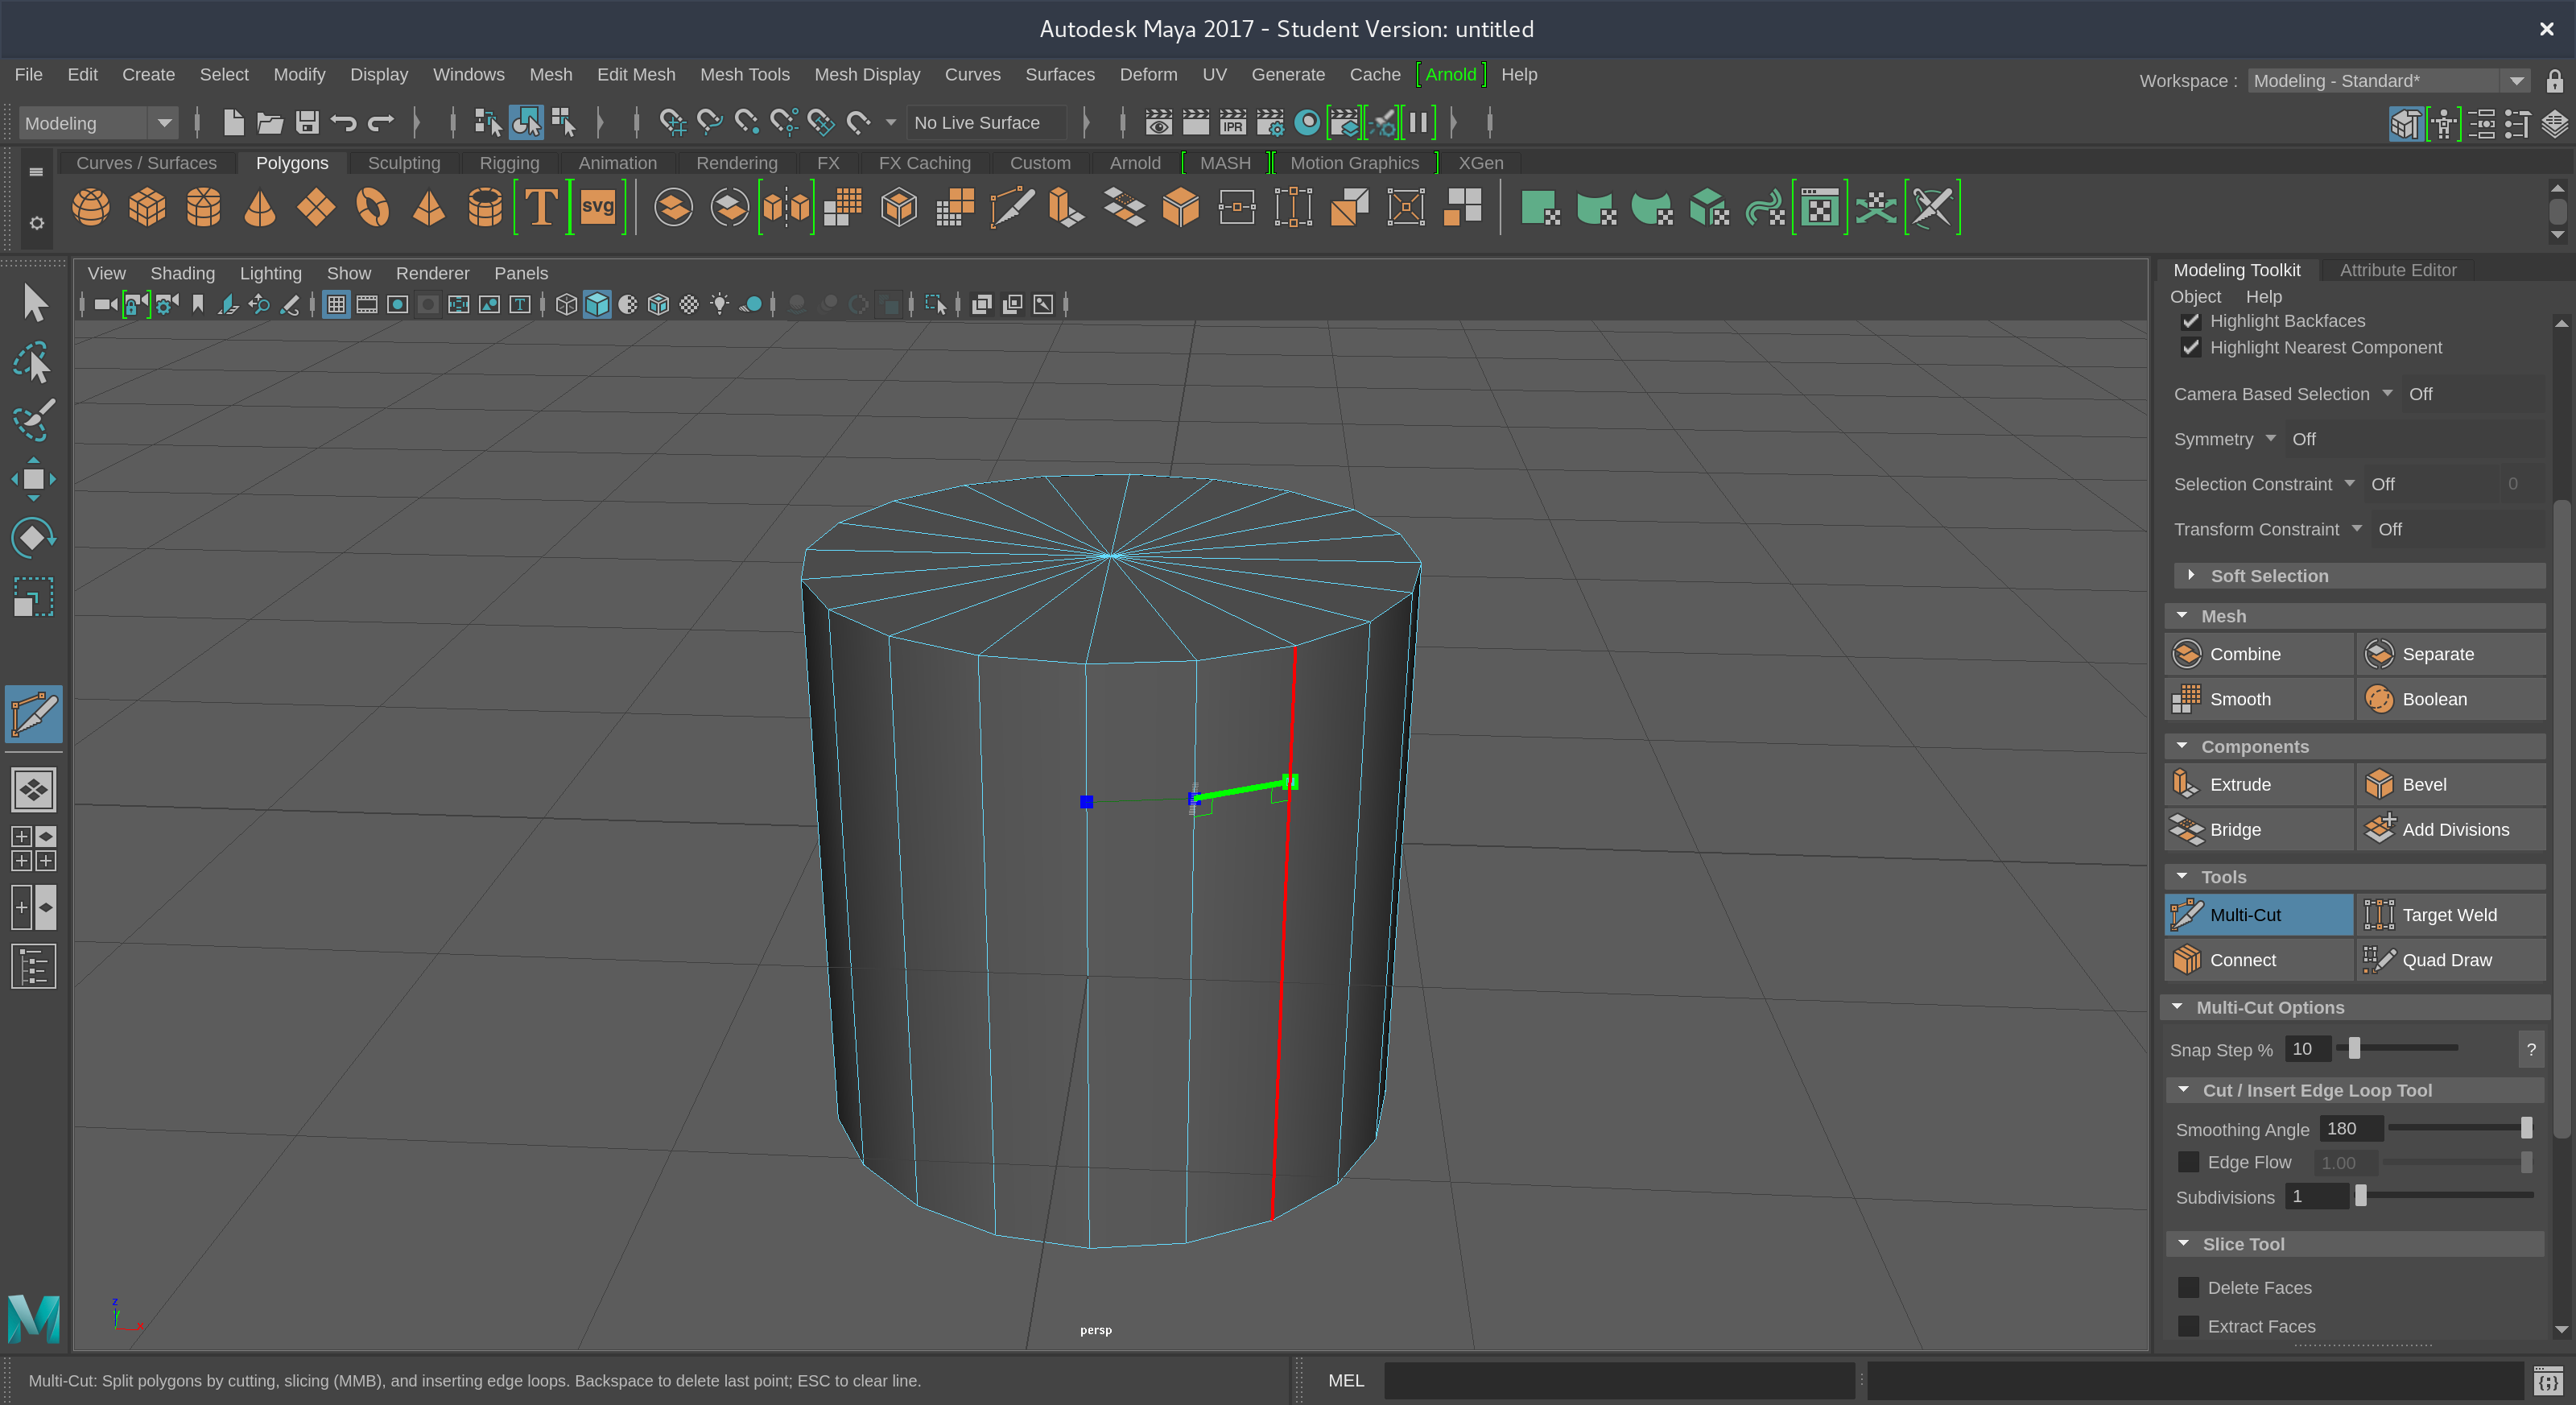Click the Undo arrow icon
Viewport: 2576px width, 1405px height.
tap(344, 123)
